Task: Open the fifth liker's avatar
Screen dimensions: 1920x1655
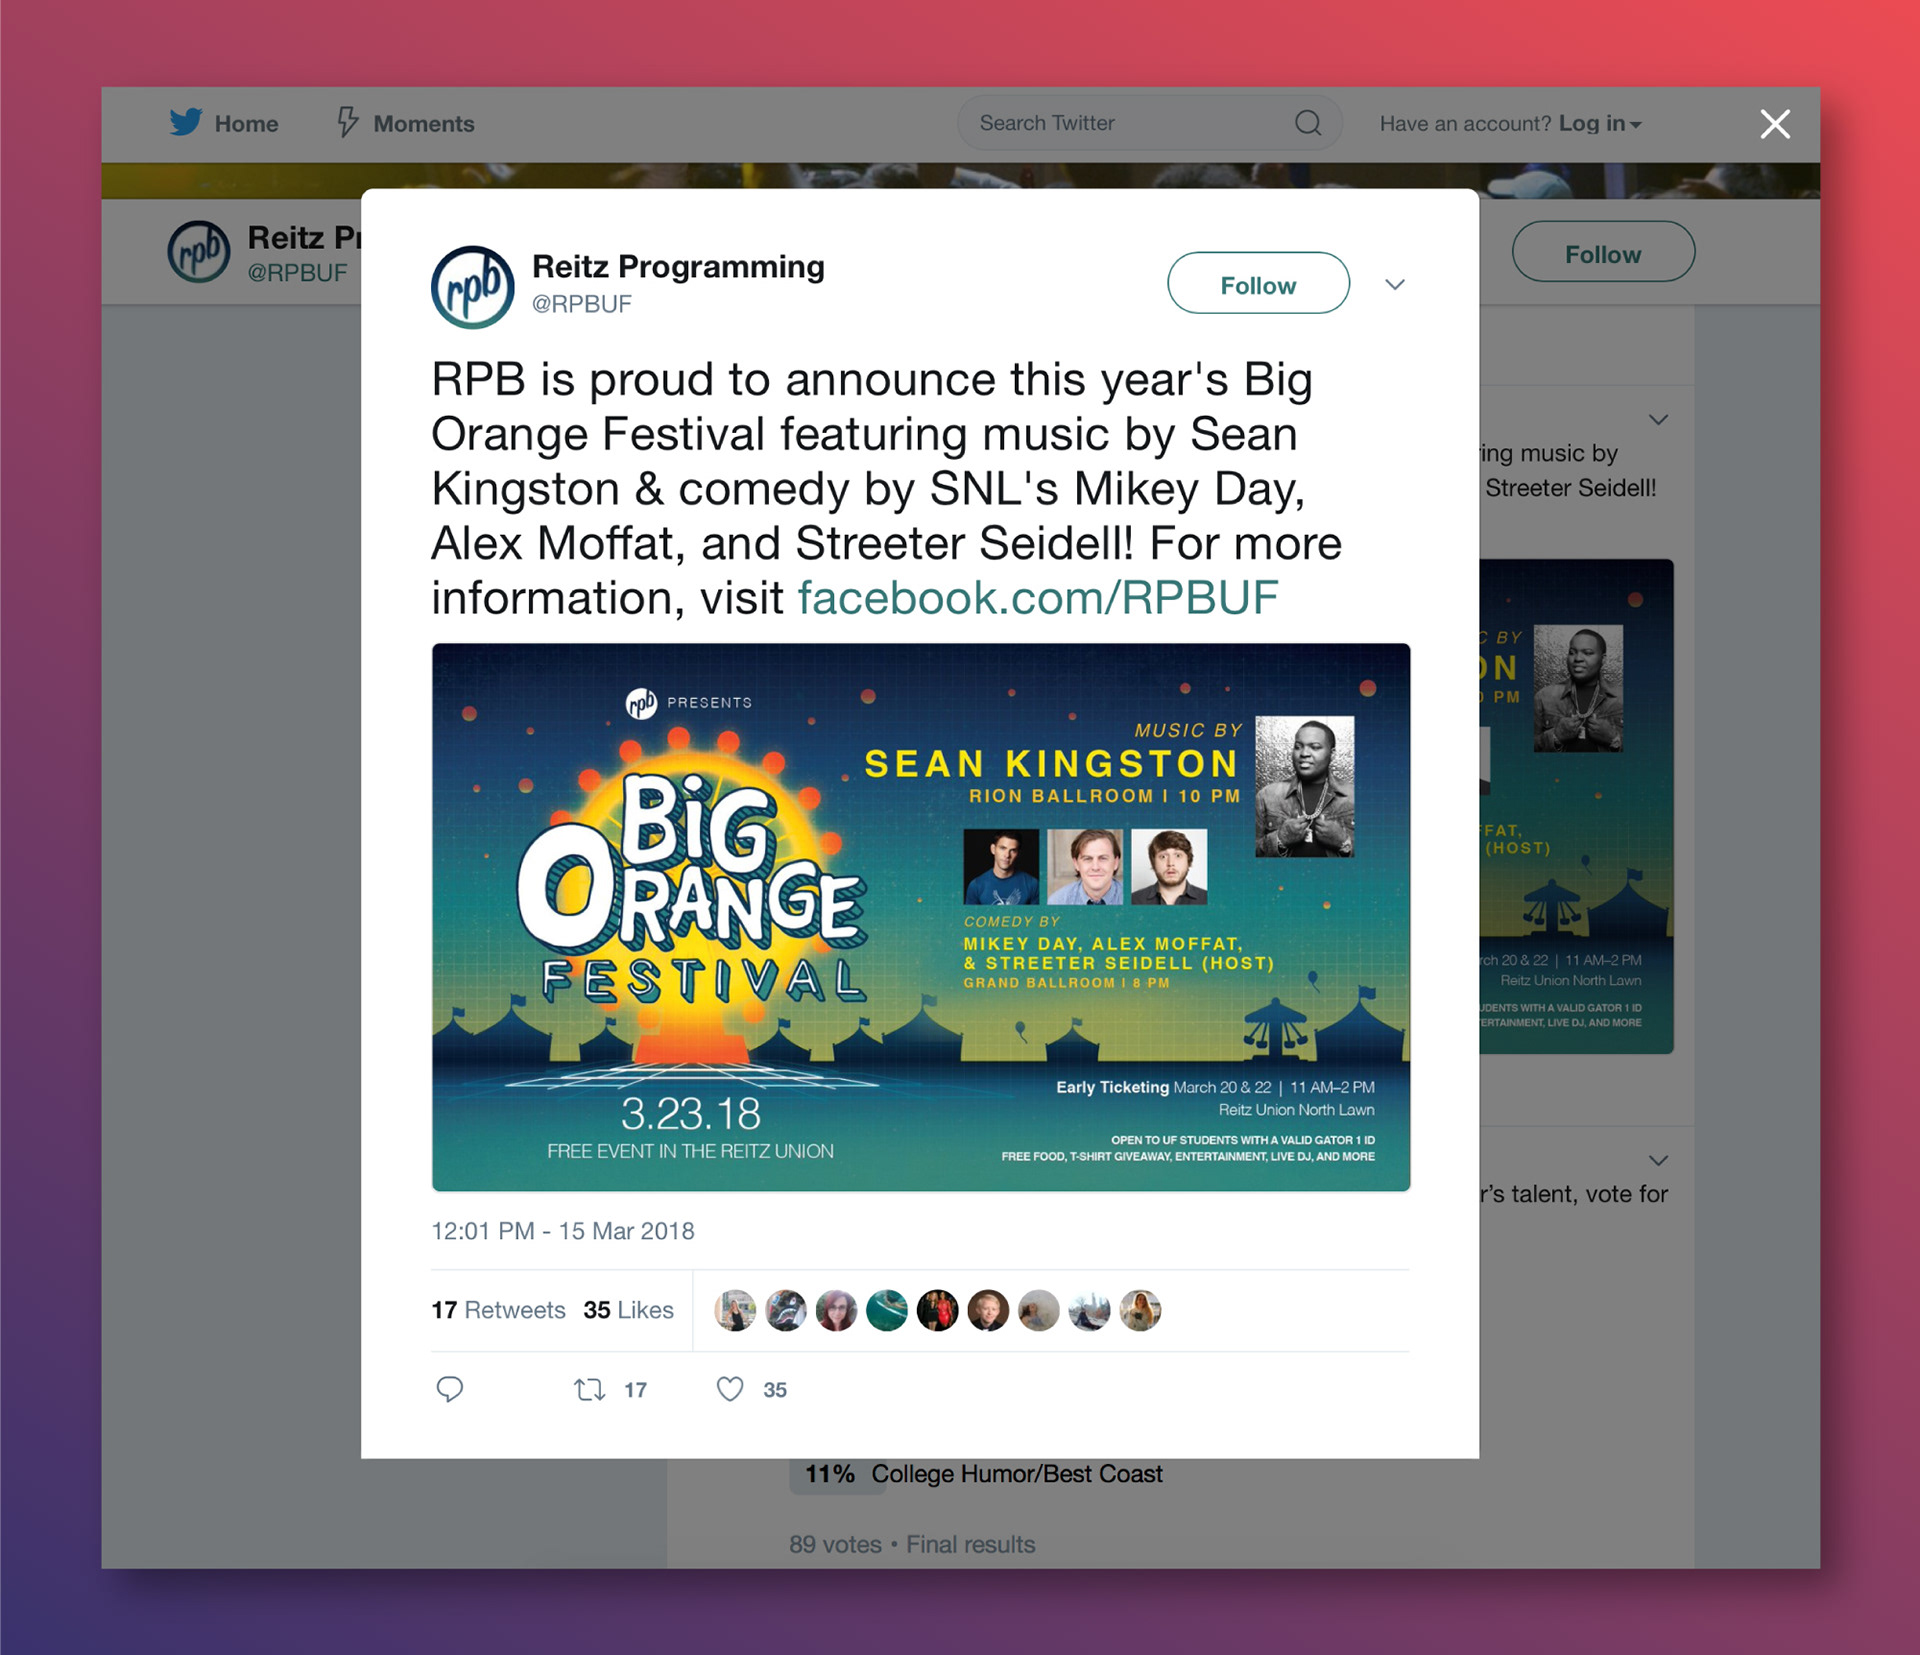Action: [938, 1310]
